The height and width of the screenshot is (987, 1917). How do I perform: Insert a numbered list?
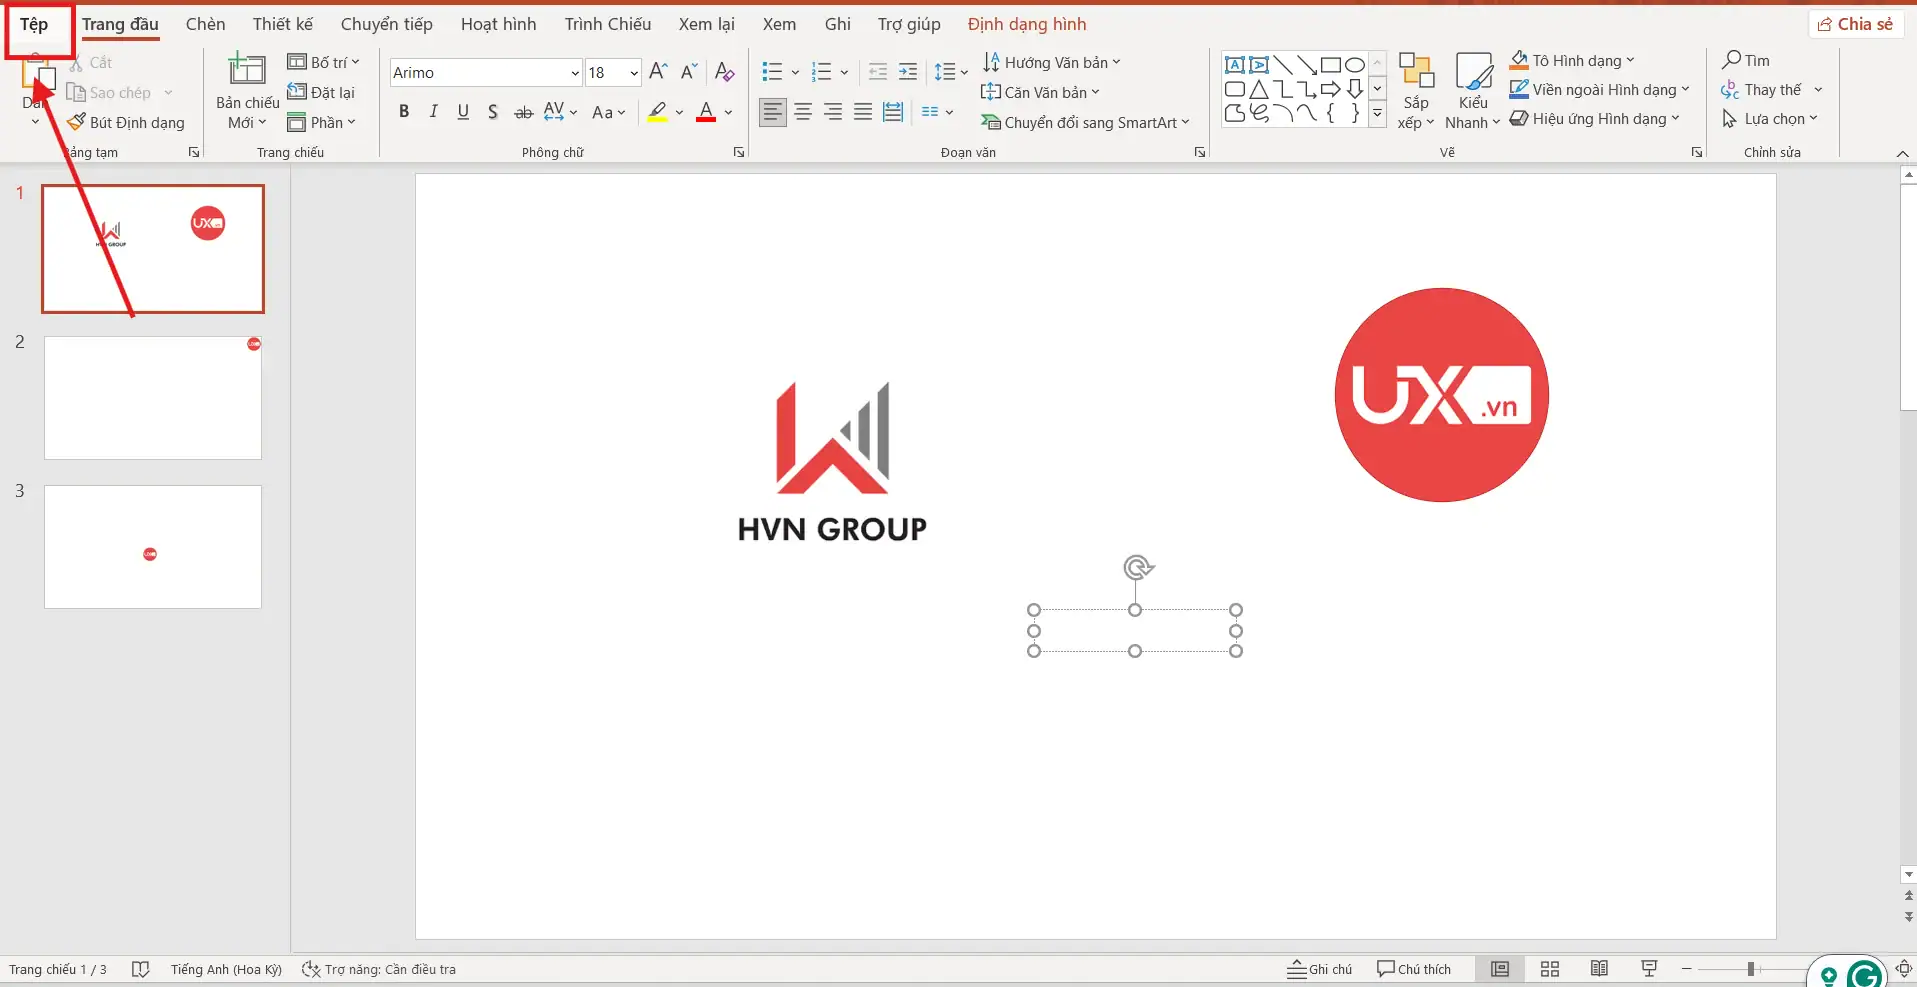[x=822, y=72]
